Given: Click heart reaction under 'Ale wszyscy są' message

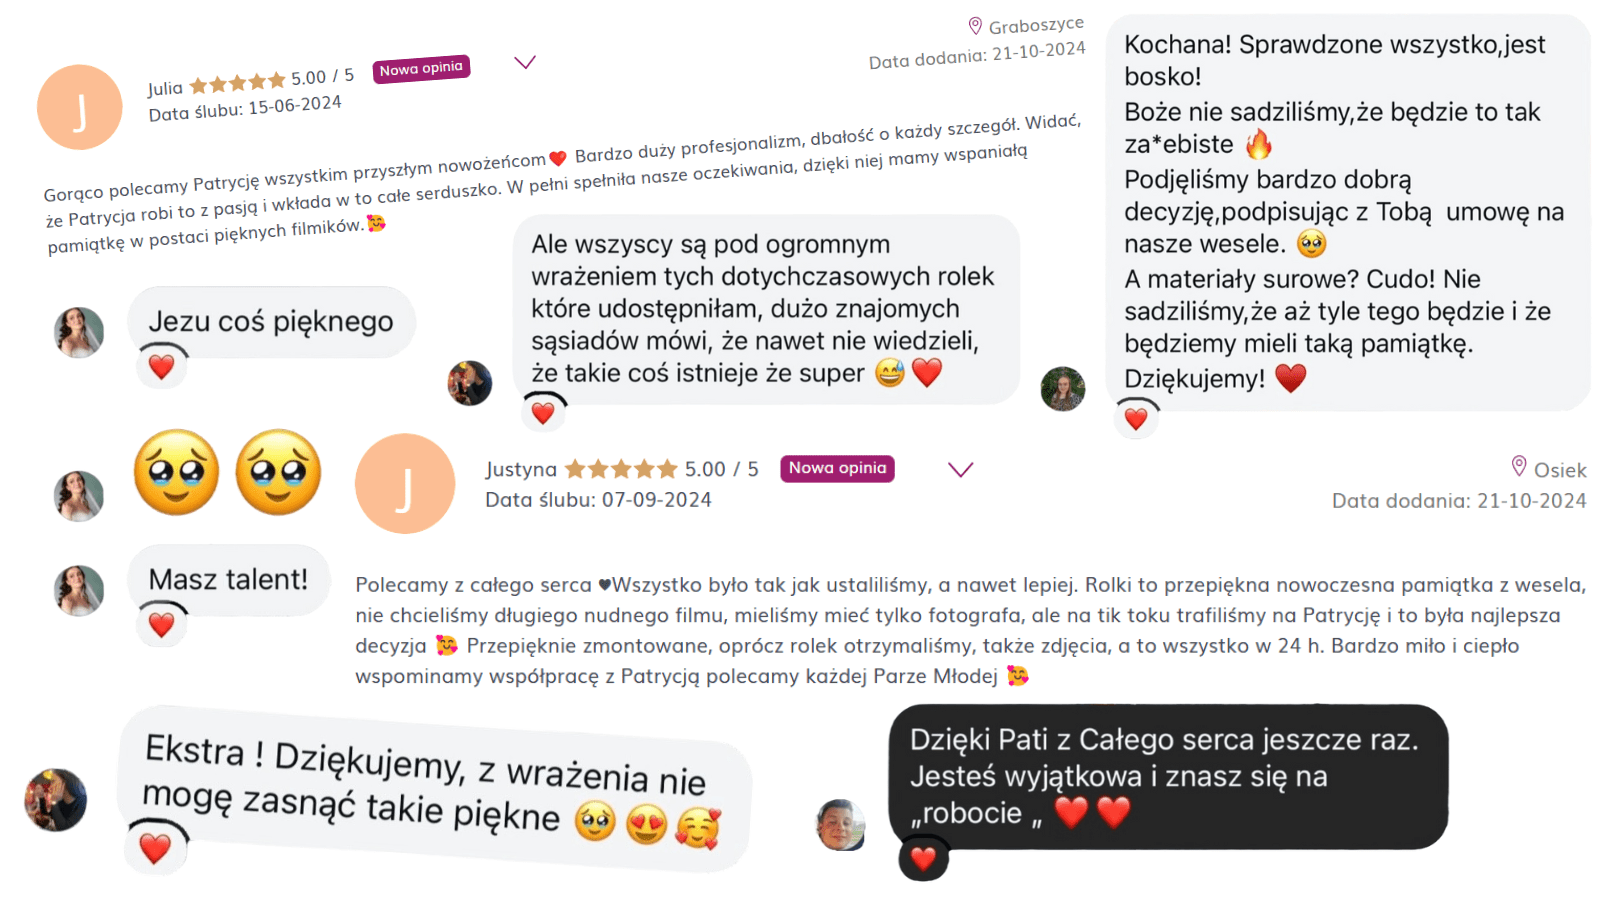Looking at the screenshot, I should click(x=543, y=412).
